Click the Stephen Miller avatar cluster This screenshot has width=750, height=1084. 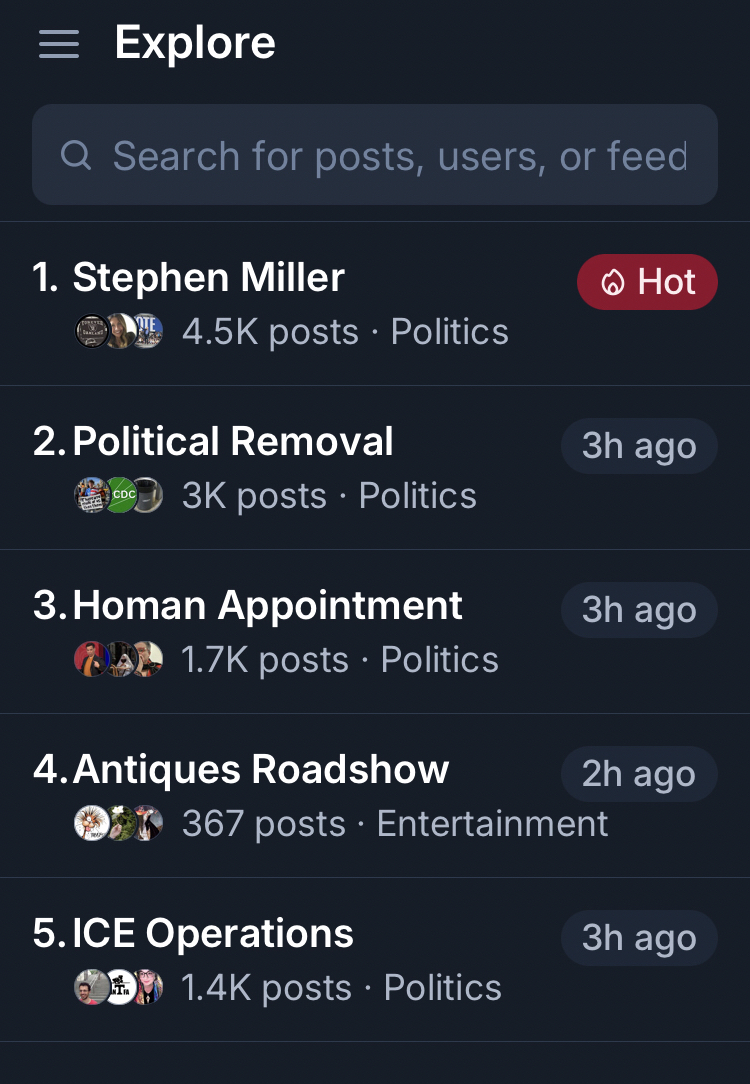[x=119, y=332]
